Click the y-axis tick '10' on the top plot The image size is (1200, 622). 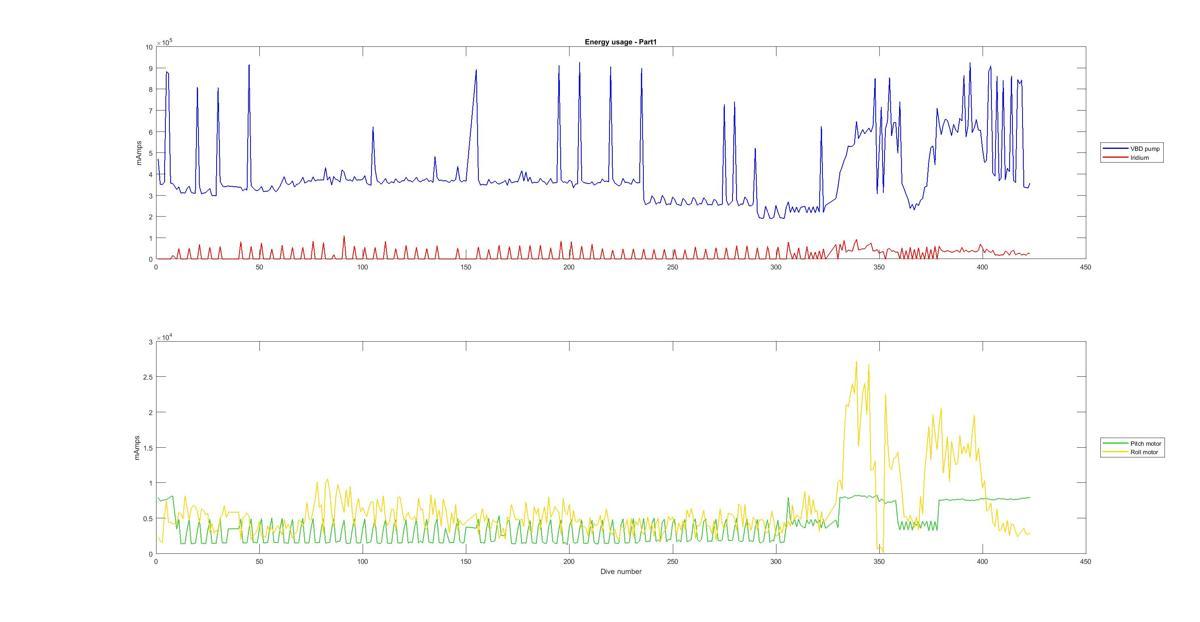(149, 47)
